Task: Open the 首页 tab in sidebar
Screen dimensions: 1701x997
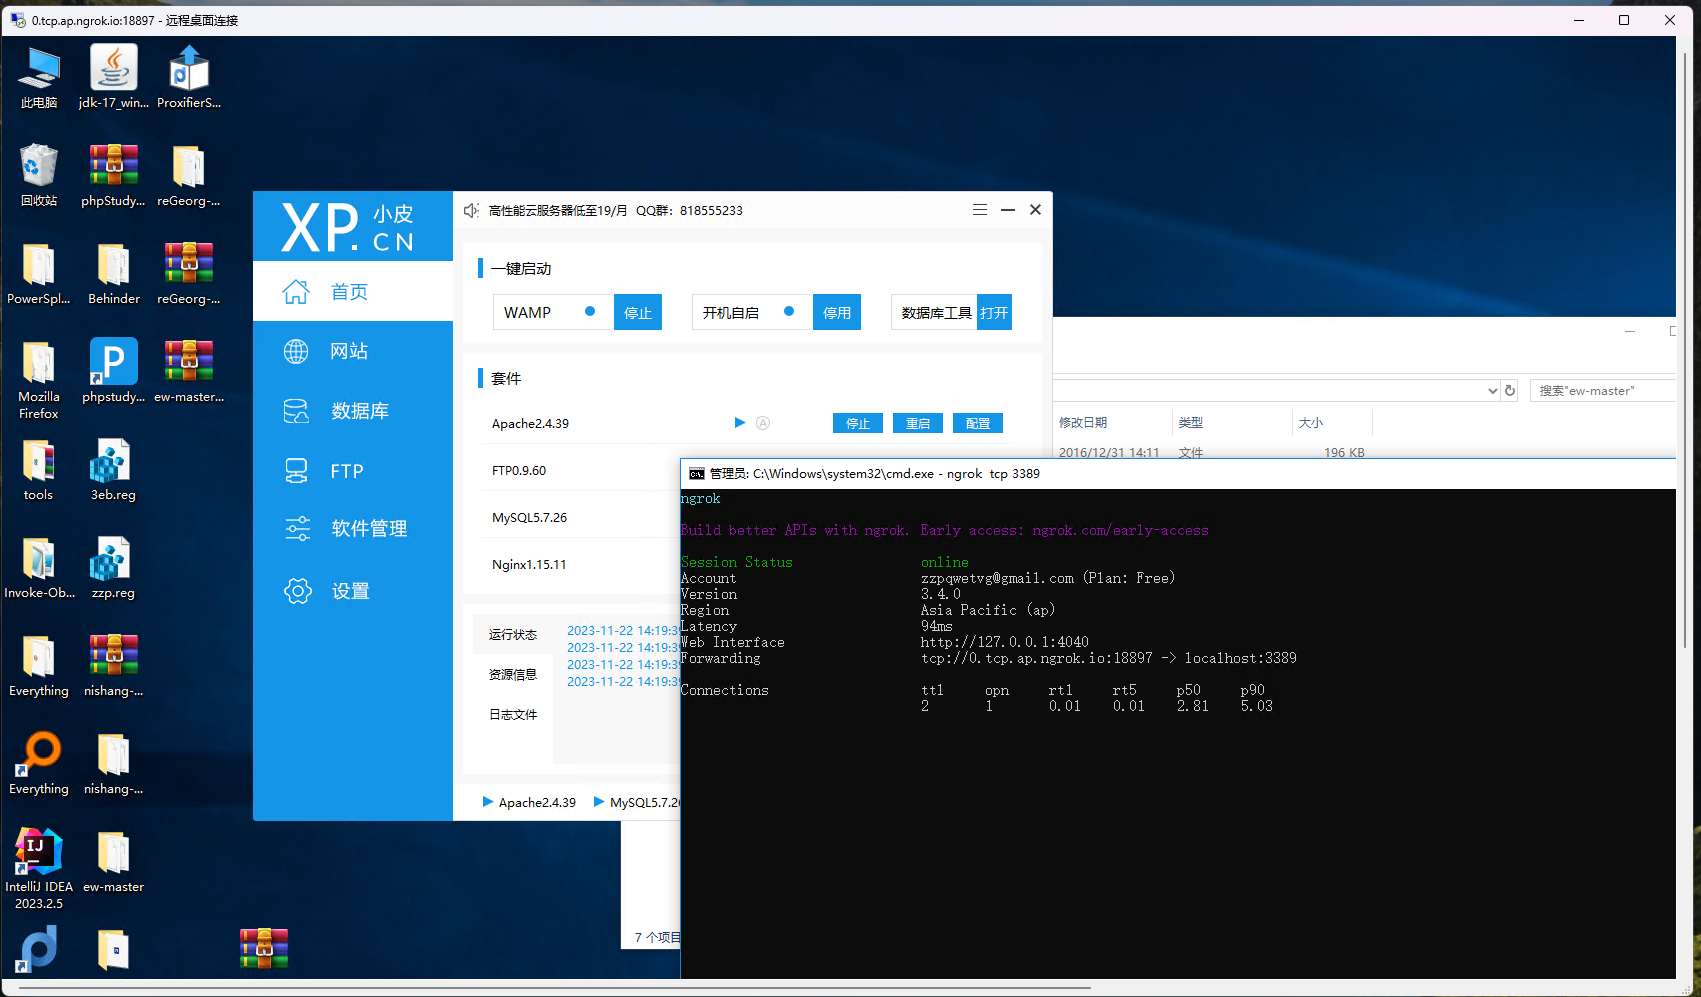Action: 353,291
